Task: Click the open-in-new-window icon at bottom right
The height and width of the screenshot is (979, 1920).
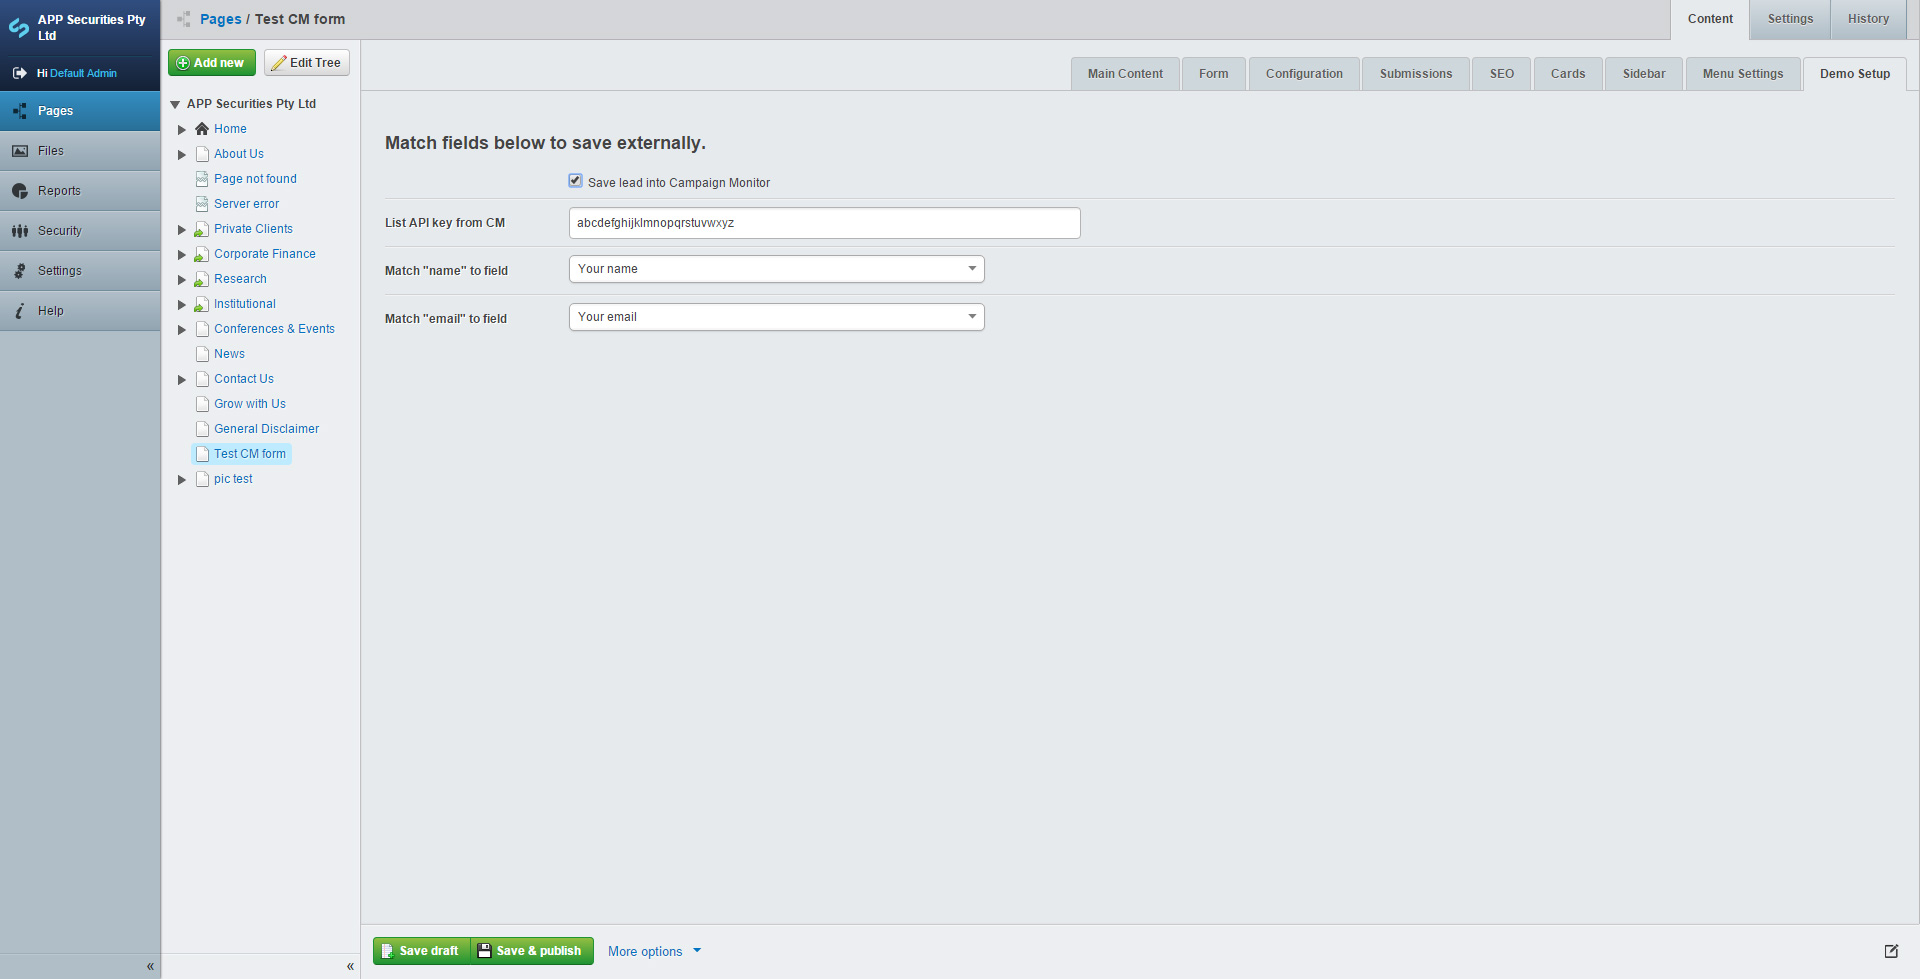Action: [1892, 951]
